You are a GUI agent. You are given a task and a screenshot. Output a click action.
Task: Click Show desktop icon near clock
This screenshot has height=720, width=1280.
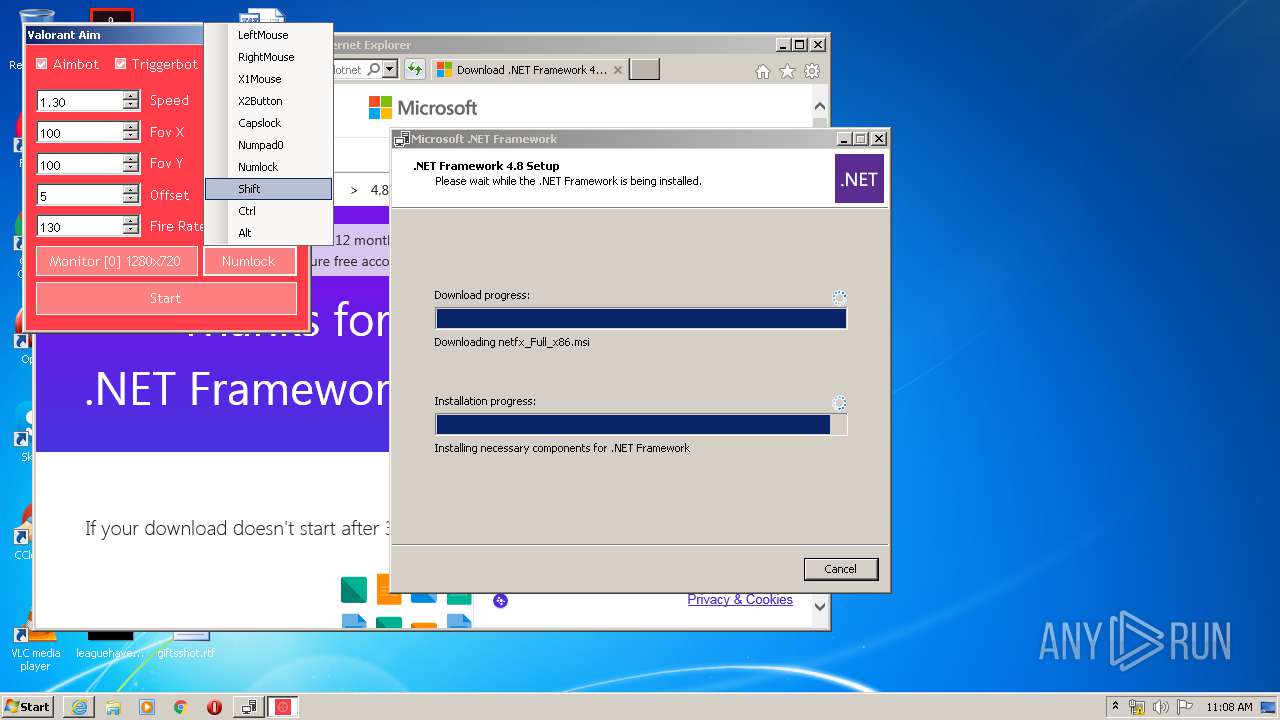[1268, 707]
